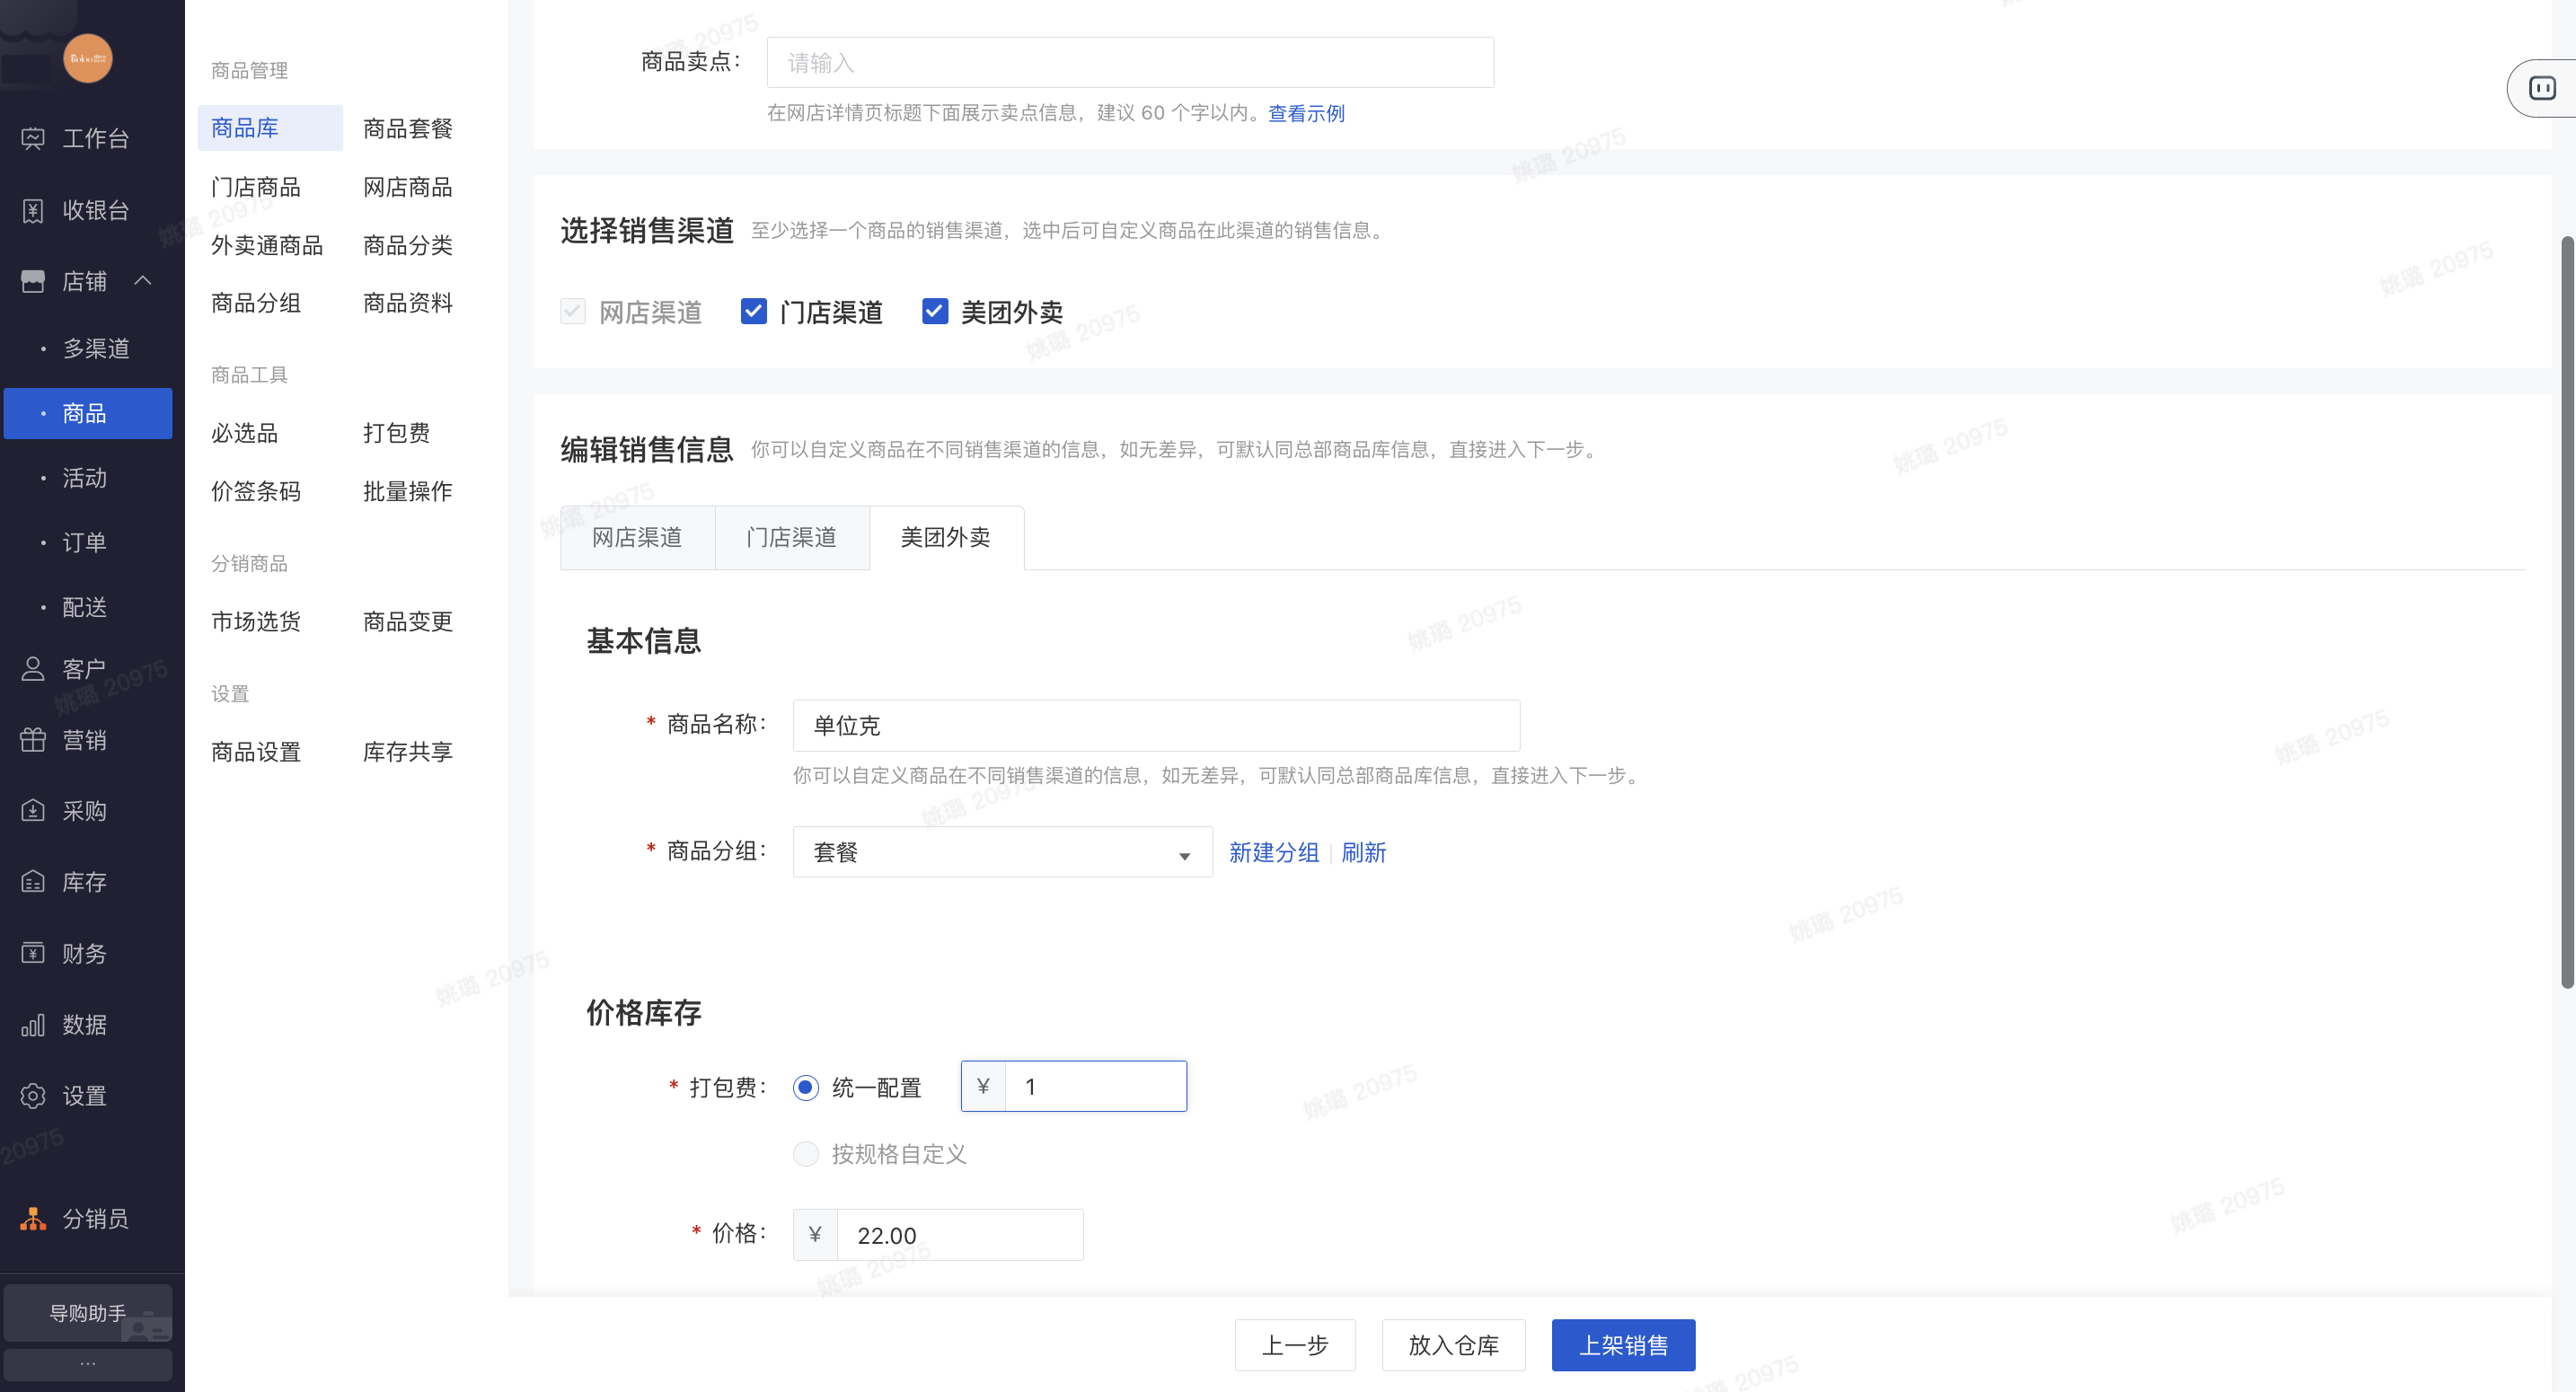
Task: Open the 营销 marketing gift icon
Action: click(x=33, y=740)
